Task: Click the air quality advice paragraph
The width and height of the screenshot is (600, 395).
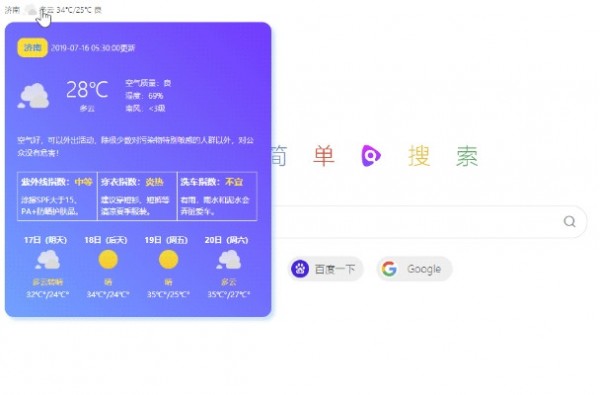Action: [135, 146]
